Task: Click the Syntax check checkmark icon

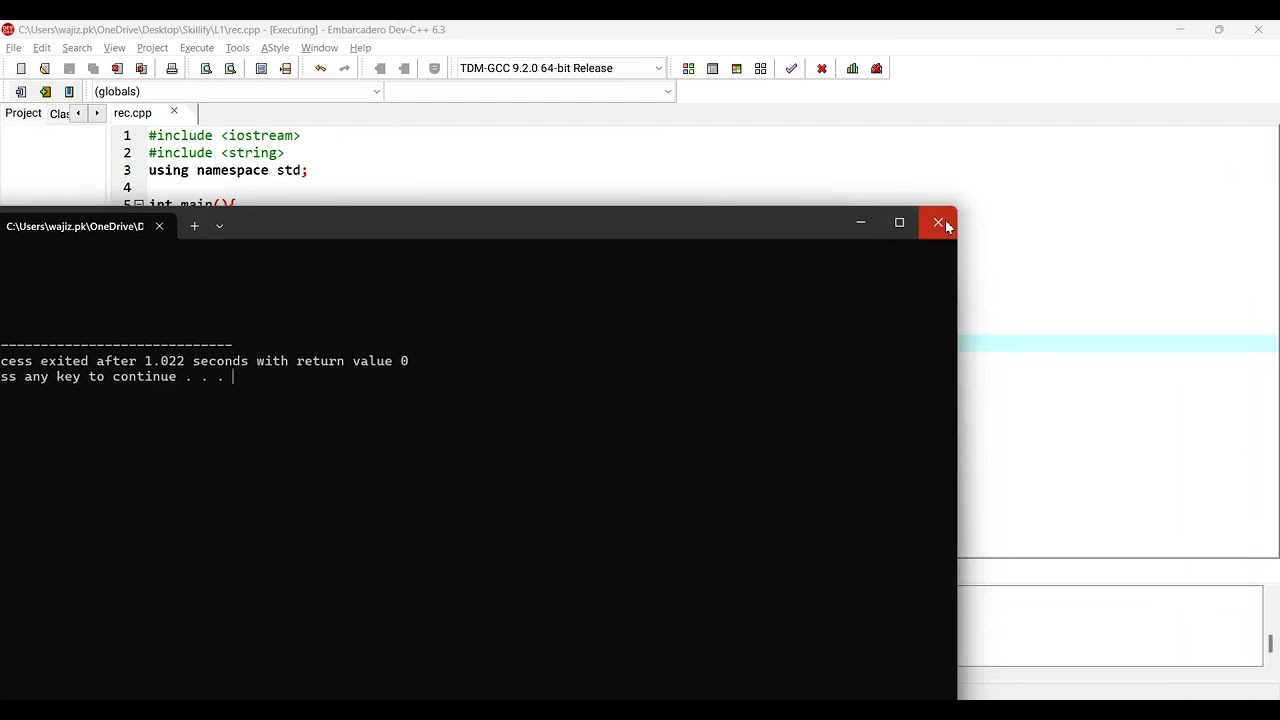Action: [x=791, y=68]
